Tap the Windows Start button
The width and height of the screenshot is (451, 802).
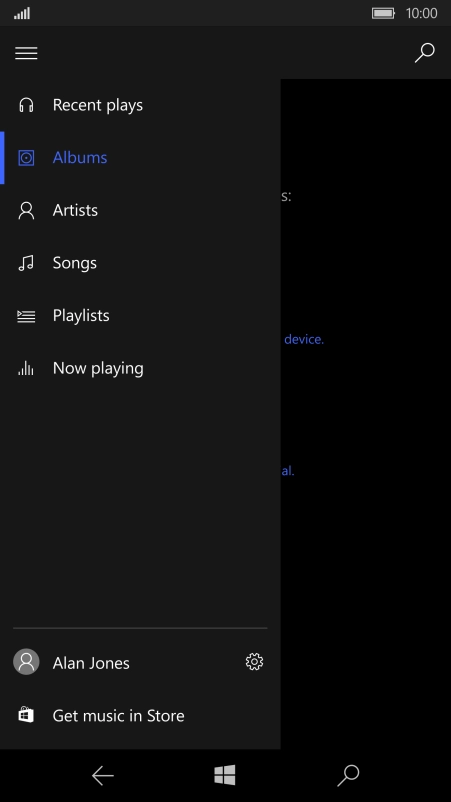225,775
